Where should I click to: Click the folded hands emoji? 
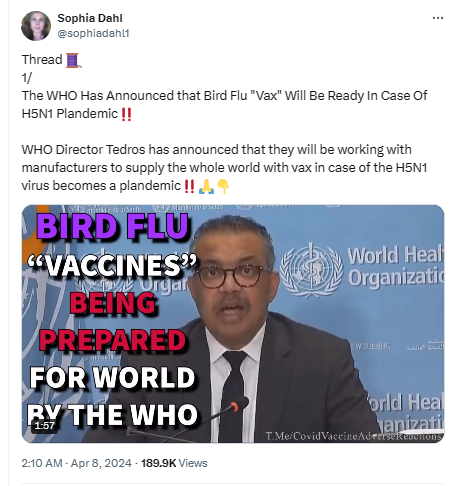pyautogui.click(x=206, y=186)
